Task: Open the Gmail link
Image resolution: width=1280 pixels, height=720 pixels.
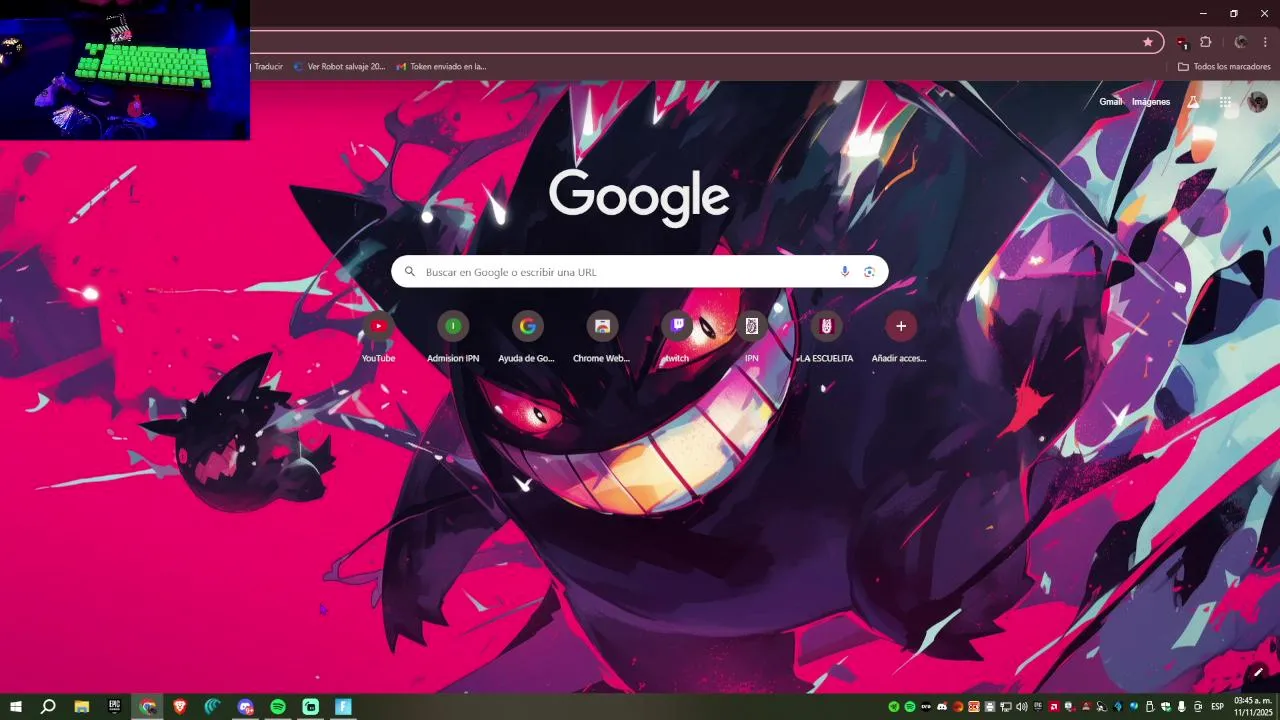Action: (1111, 102)
